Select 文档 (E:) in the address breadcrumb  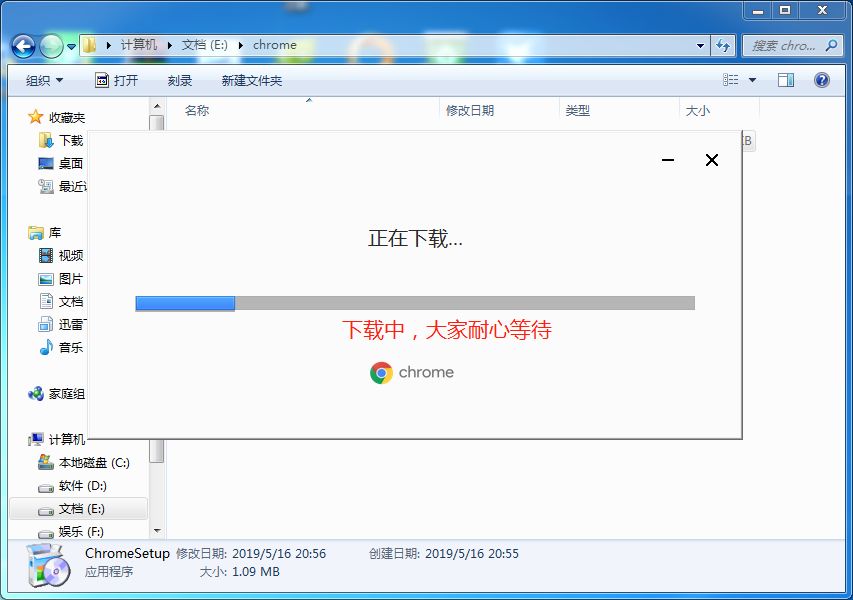[205, 45]
